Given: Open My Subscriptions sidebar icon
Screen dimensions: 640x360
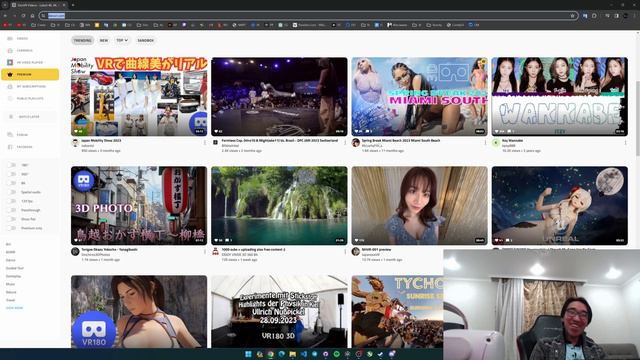Looking at the screenshot, I should (x=10, y=87).
